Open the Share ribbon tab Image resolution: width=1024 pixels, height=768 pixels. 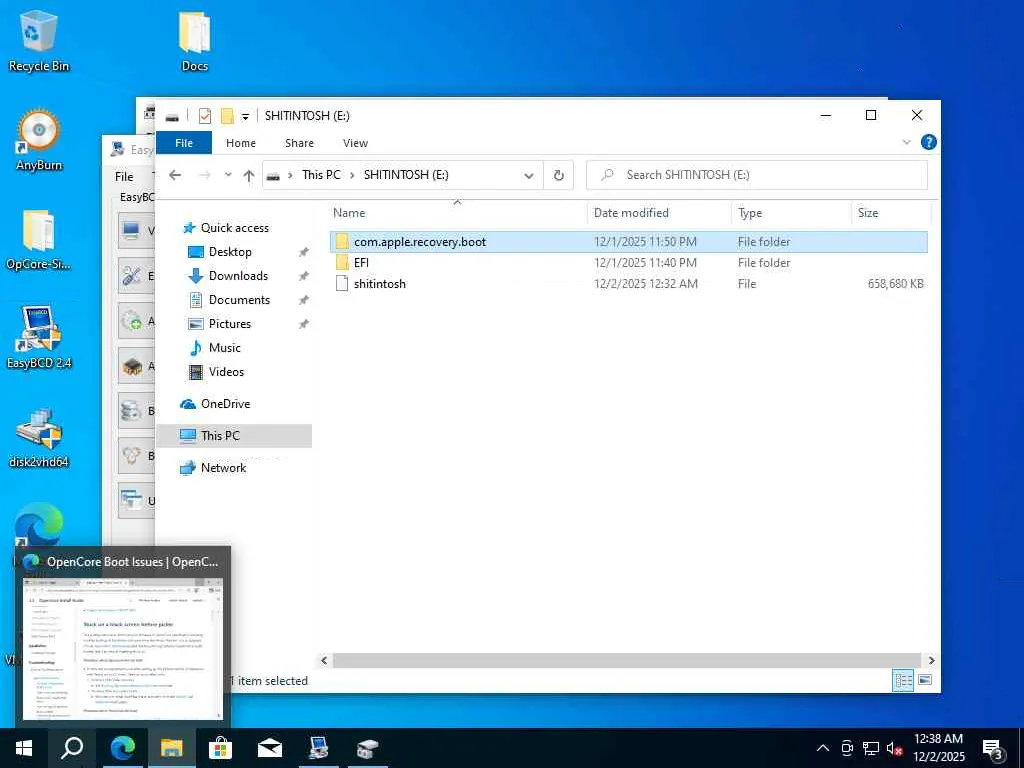(299, 143)
